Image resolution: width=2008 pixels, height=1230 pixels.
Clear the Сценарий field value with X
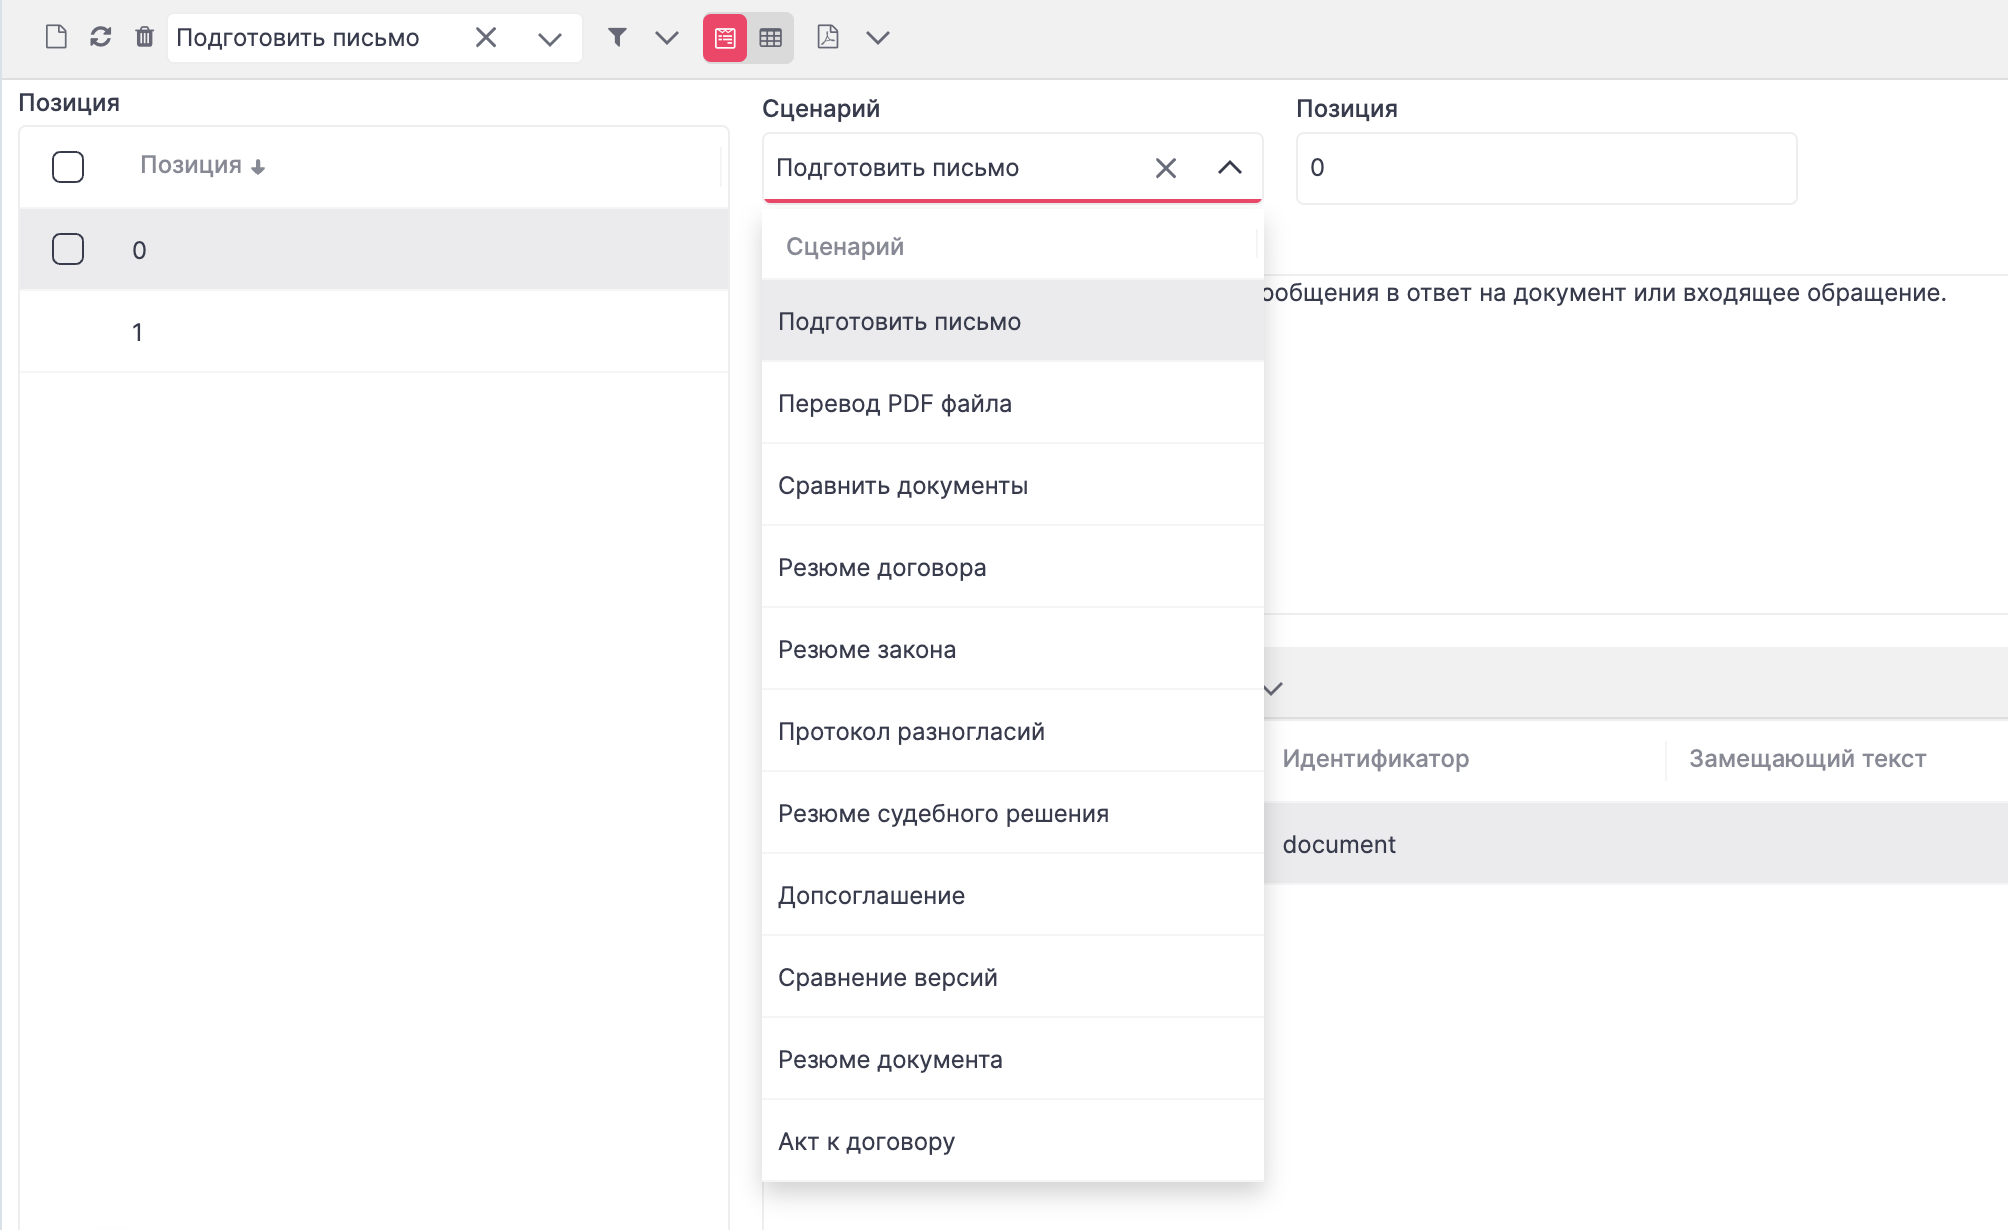[x=1166, y=168]
